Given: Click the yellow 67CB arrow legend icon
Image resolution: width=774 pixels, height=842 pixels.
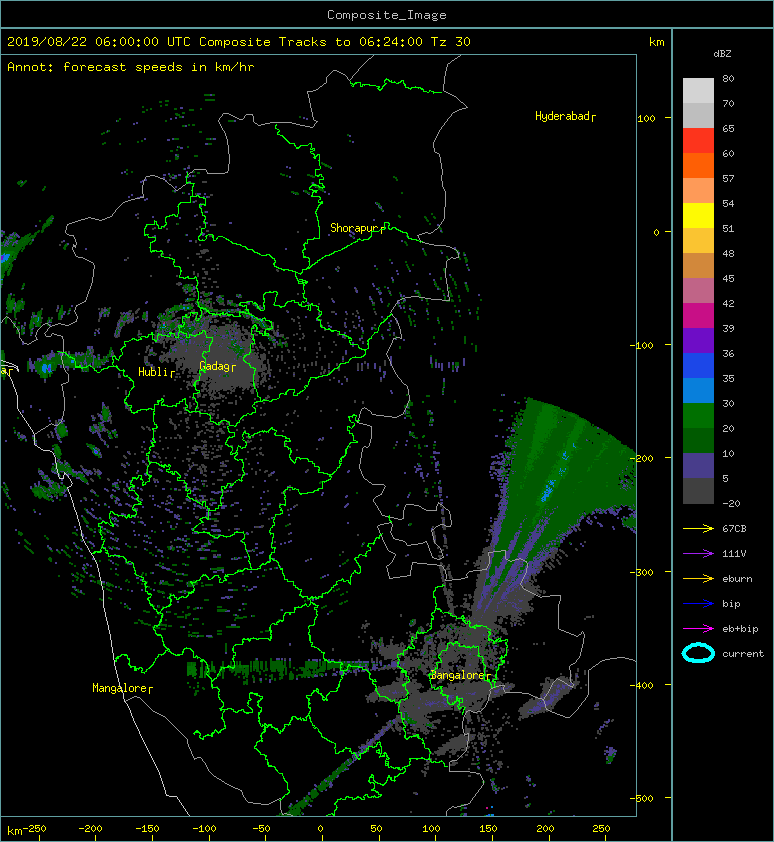Looking at the screenshot, I should 698,529.
